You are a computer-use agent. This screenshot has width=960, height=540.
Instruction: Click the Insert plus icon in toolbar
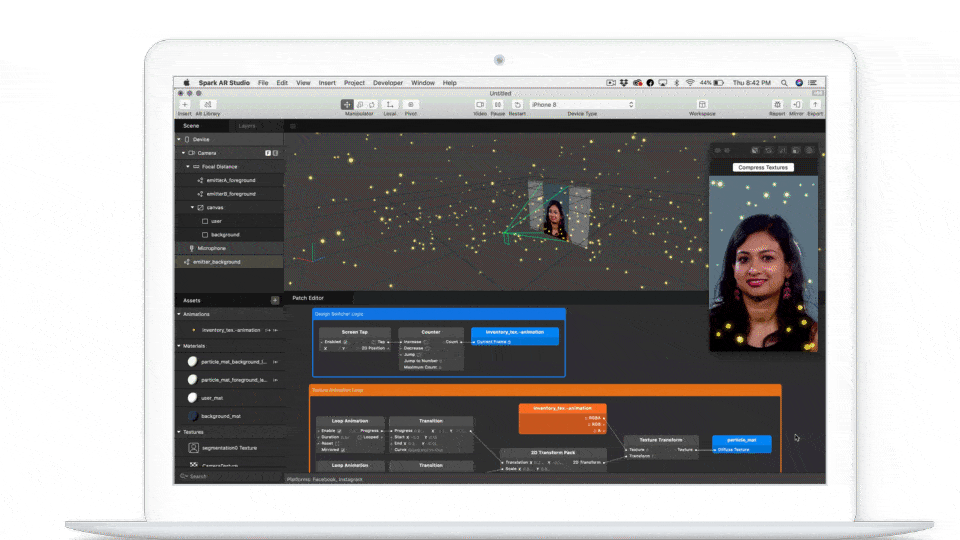(184, 105)
